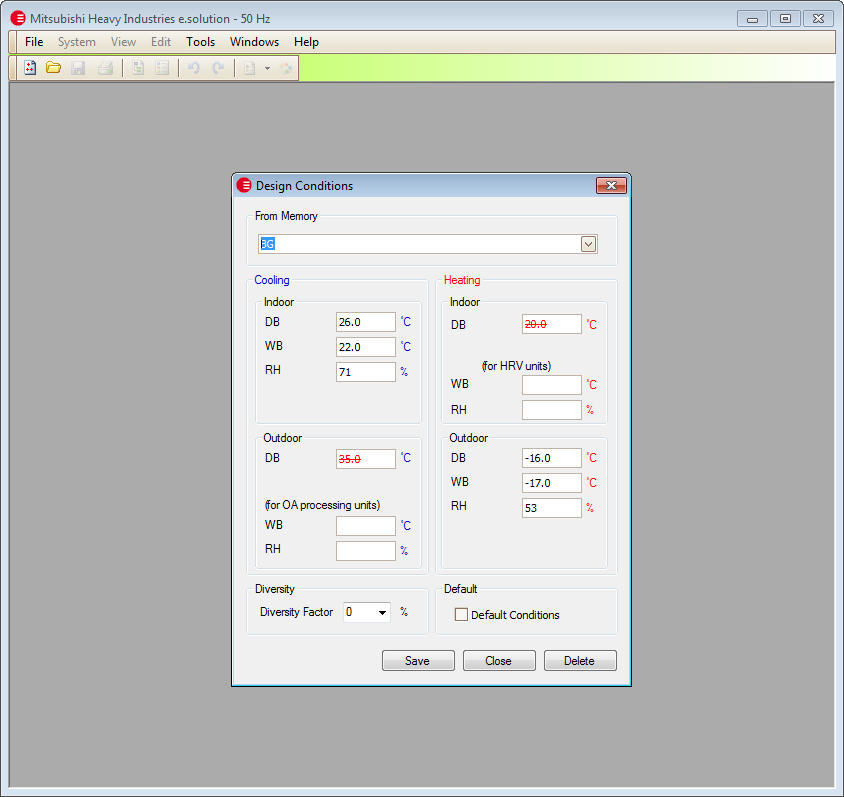Click the small toolbar dropdown arrow
Viewport: 844px width, 797px height.
click(x=267, y=68)
